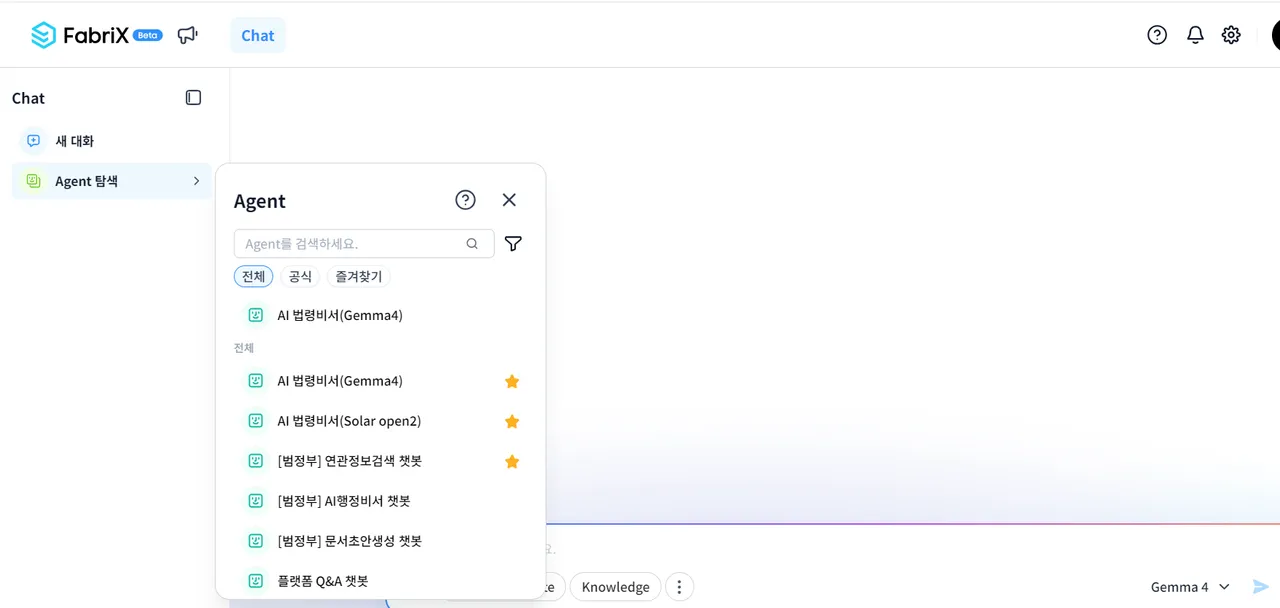Open the [범정부] AI행정비서 챗봇 agent

pyautogui.click(x=381, y=501)
